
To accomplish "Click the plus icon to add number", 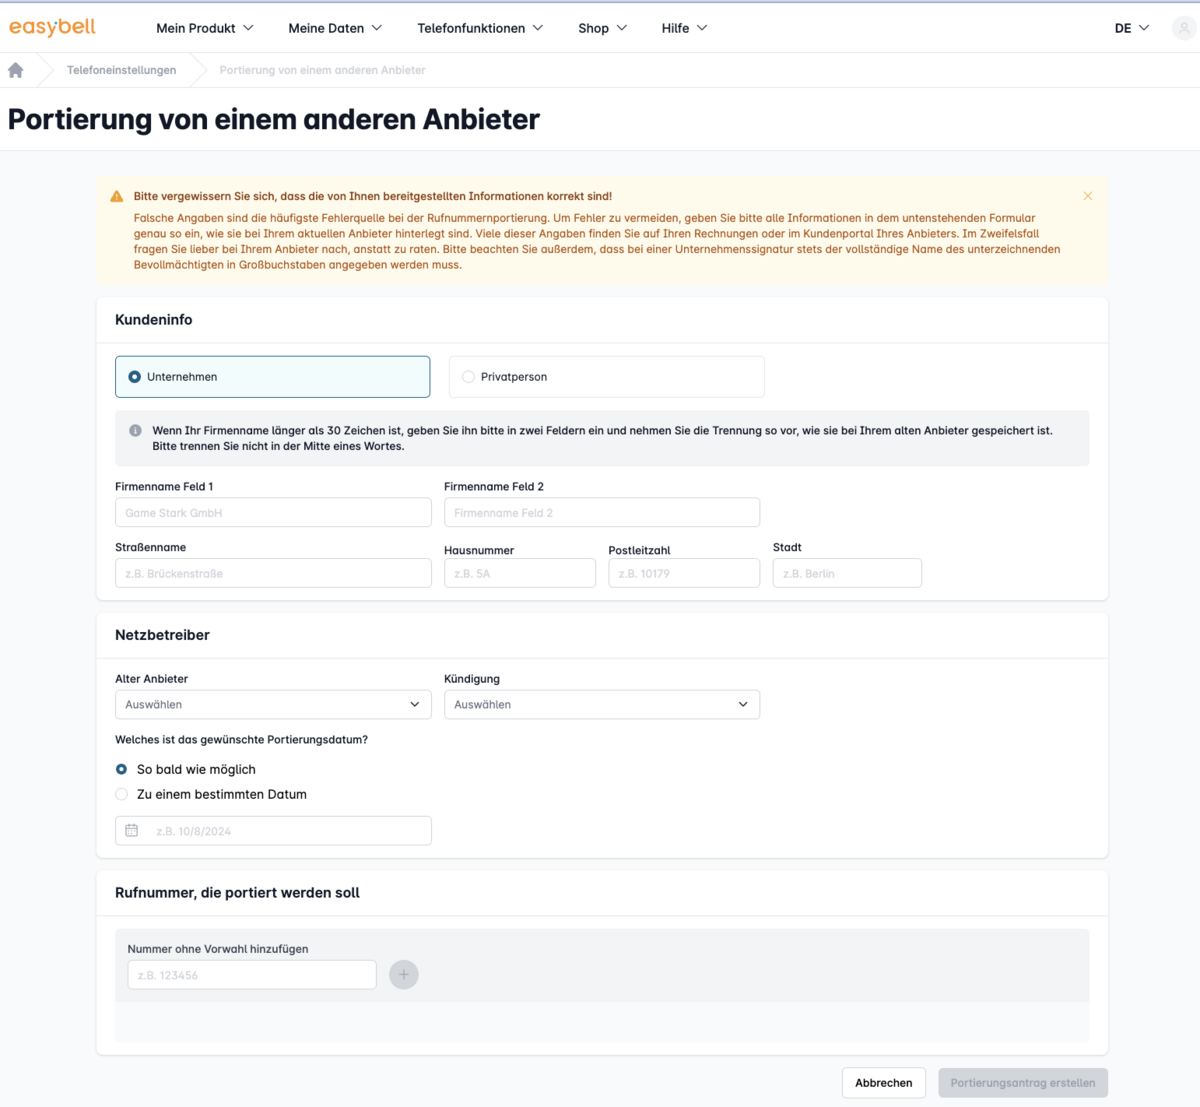I will (x=404, y=975).
